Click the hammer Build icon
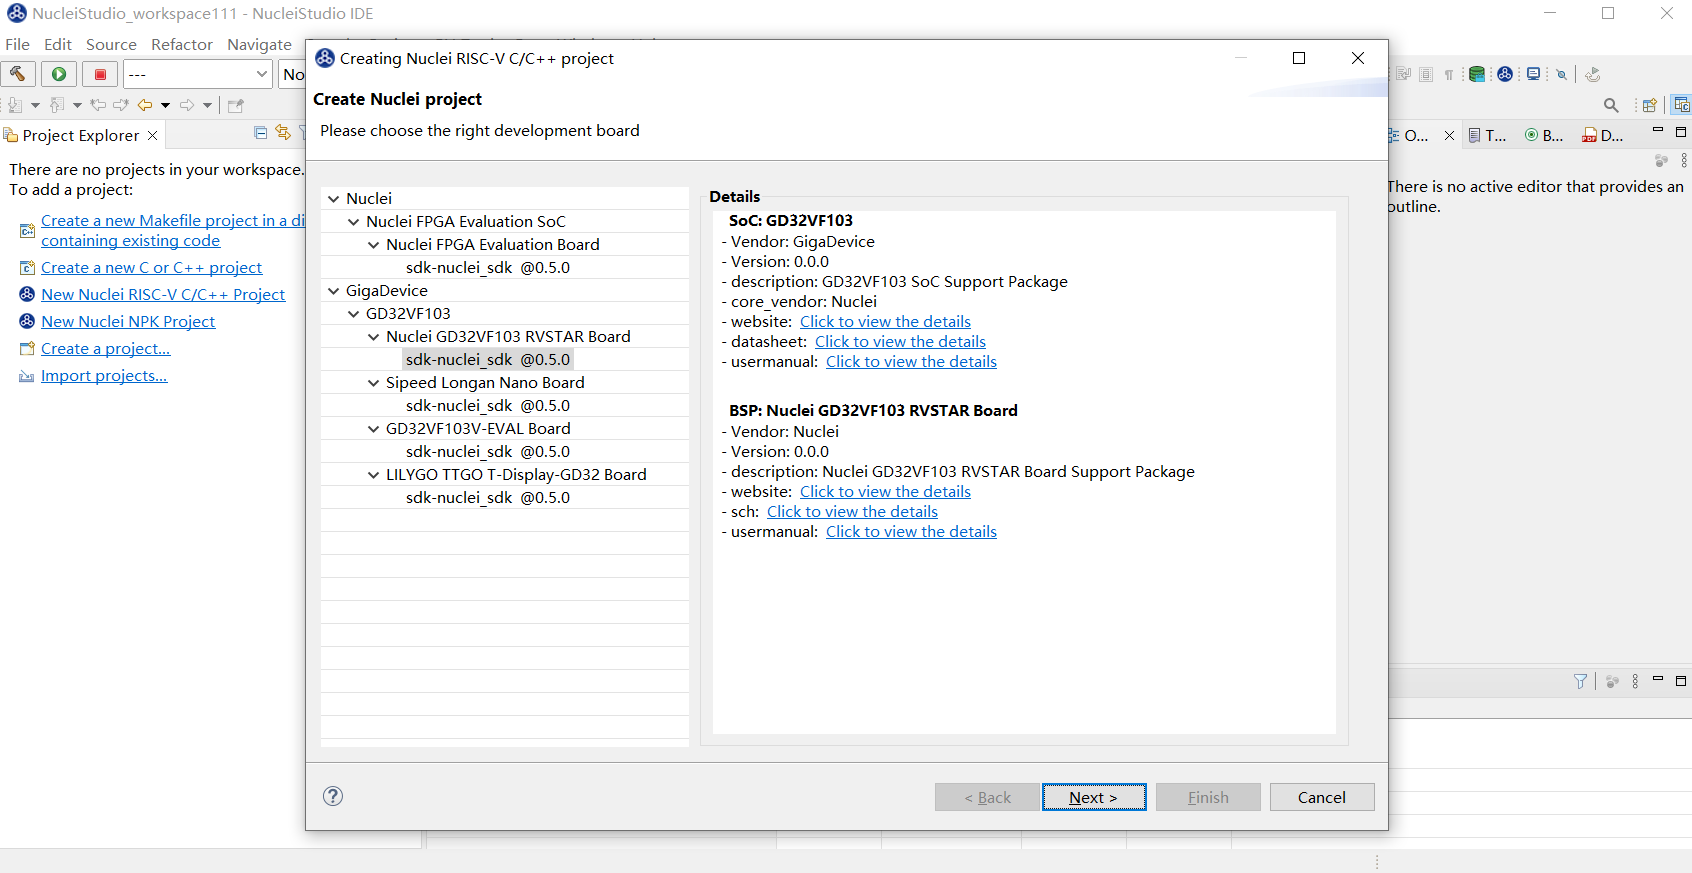 coord(18,74)
